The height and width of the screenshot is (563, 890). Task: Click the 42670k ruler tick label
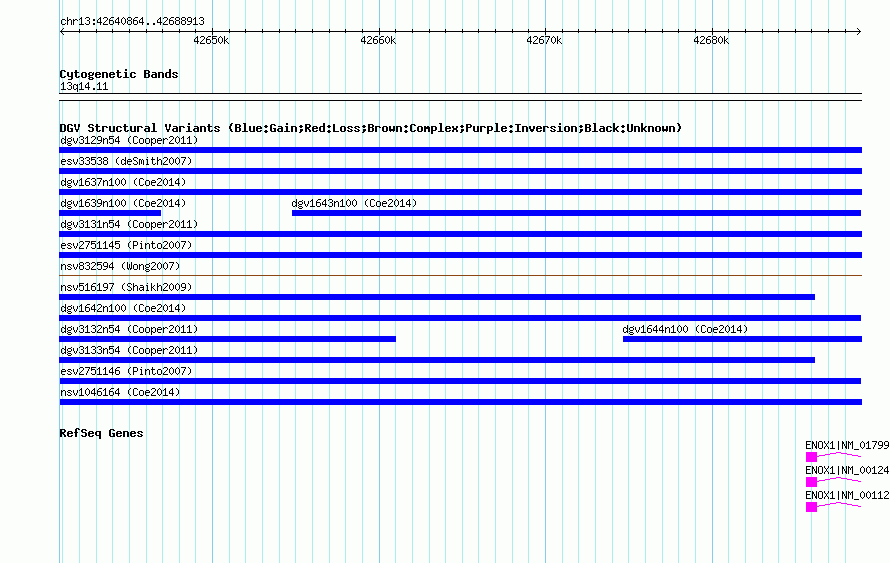(x=544, y=40)
